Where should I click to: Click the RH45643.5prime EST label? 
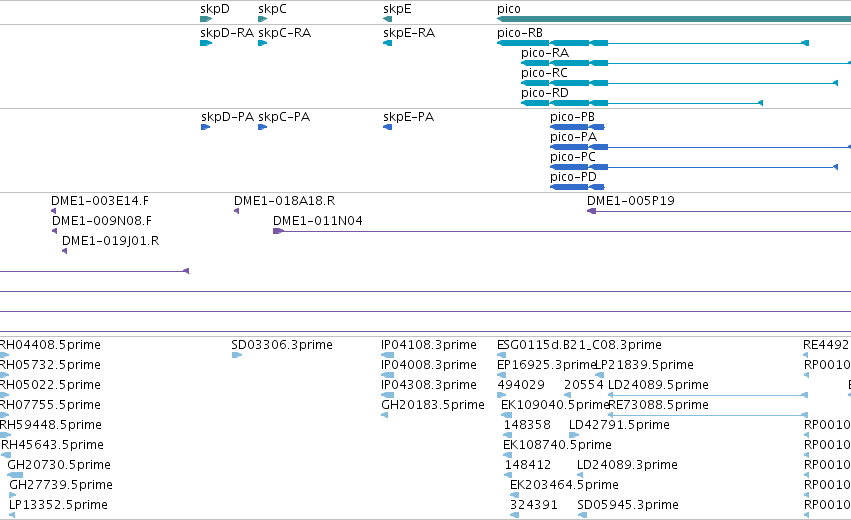coord(52,445)
